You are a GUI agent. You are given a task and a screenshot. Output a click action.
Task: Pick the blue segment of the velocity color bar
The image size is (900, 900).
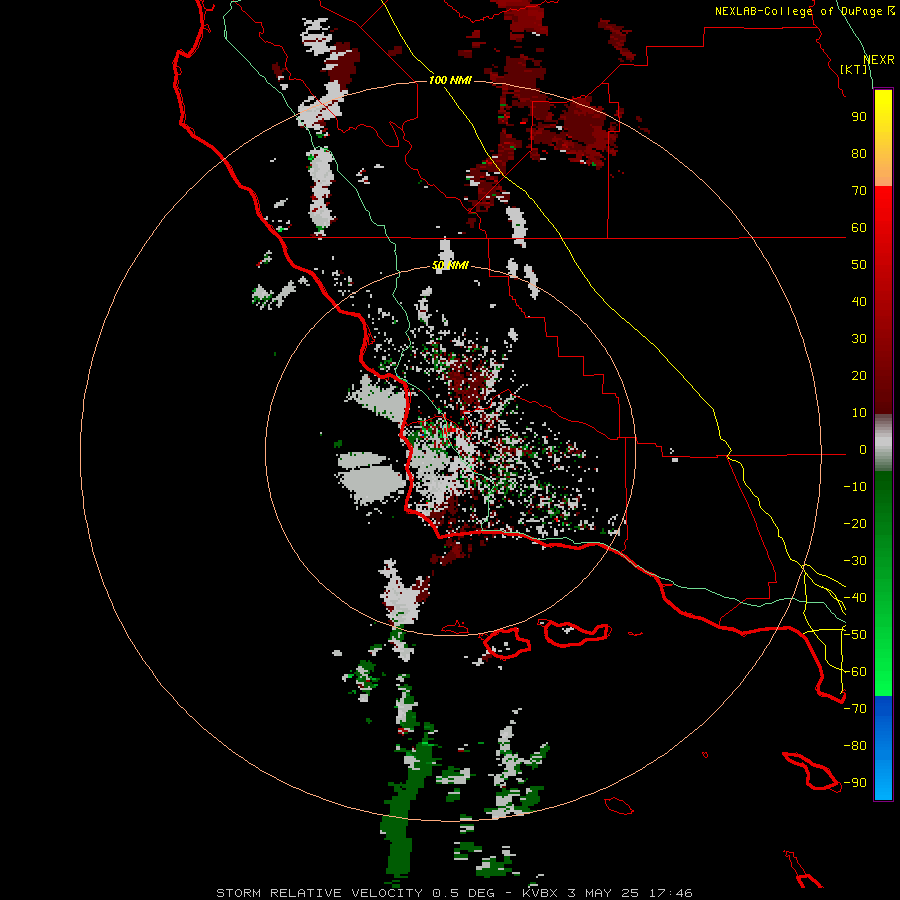[x=883, y=748]
